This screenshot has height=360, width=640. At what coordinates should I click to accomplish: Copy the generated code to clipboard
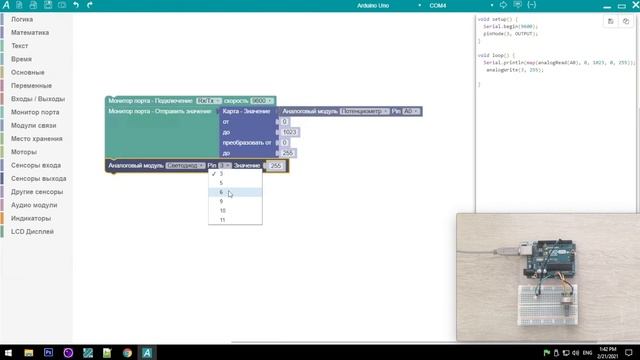[626, 21]
